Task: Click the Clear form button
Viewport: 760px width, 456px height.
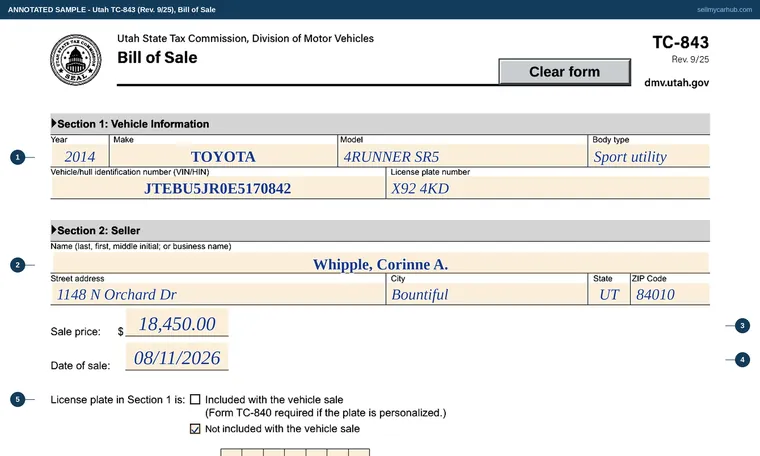Action: [565, 72]
